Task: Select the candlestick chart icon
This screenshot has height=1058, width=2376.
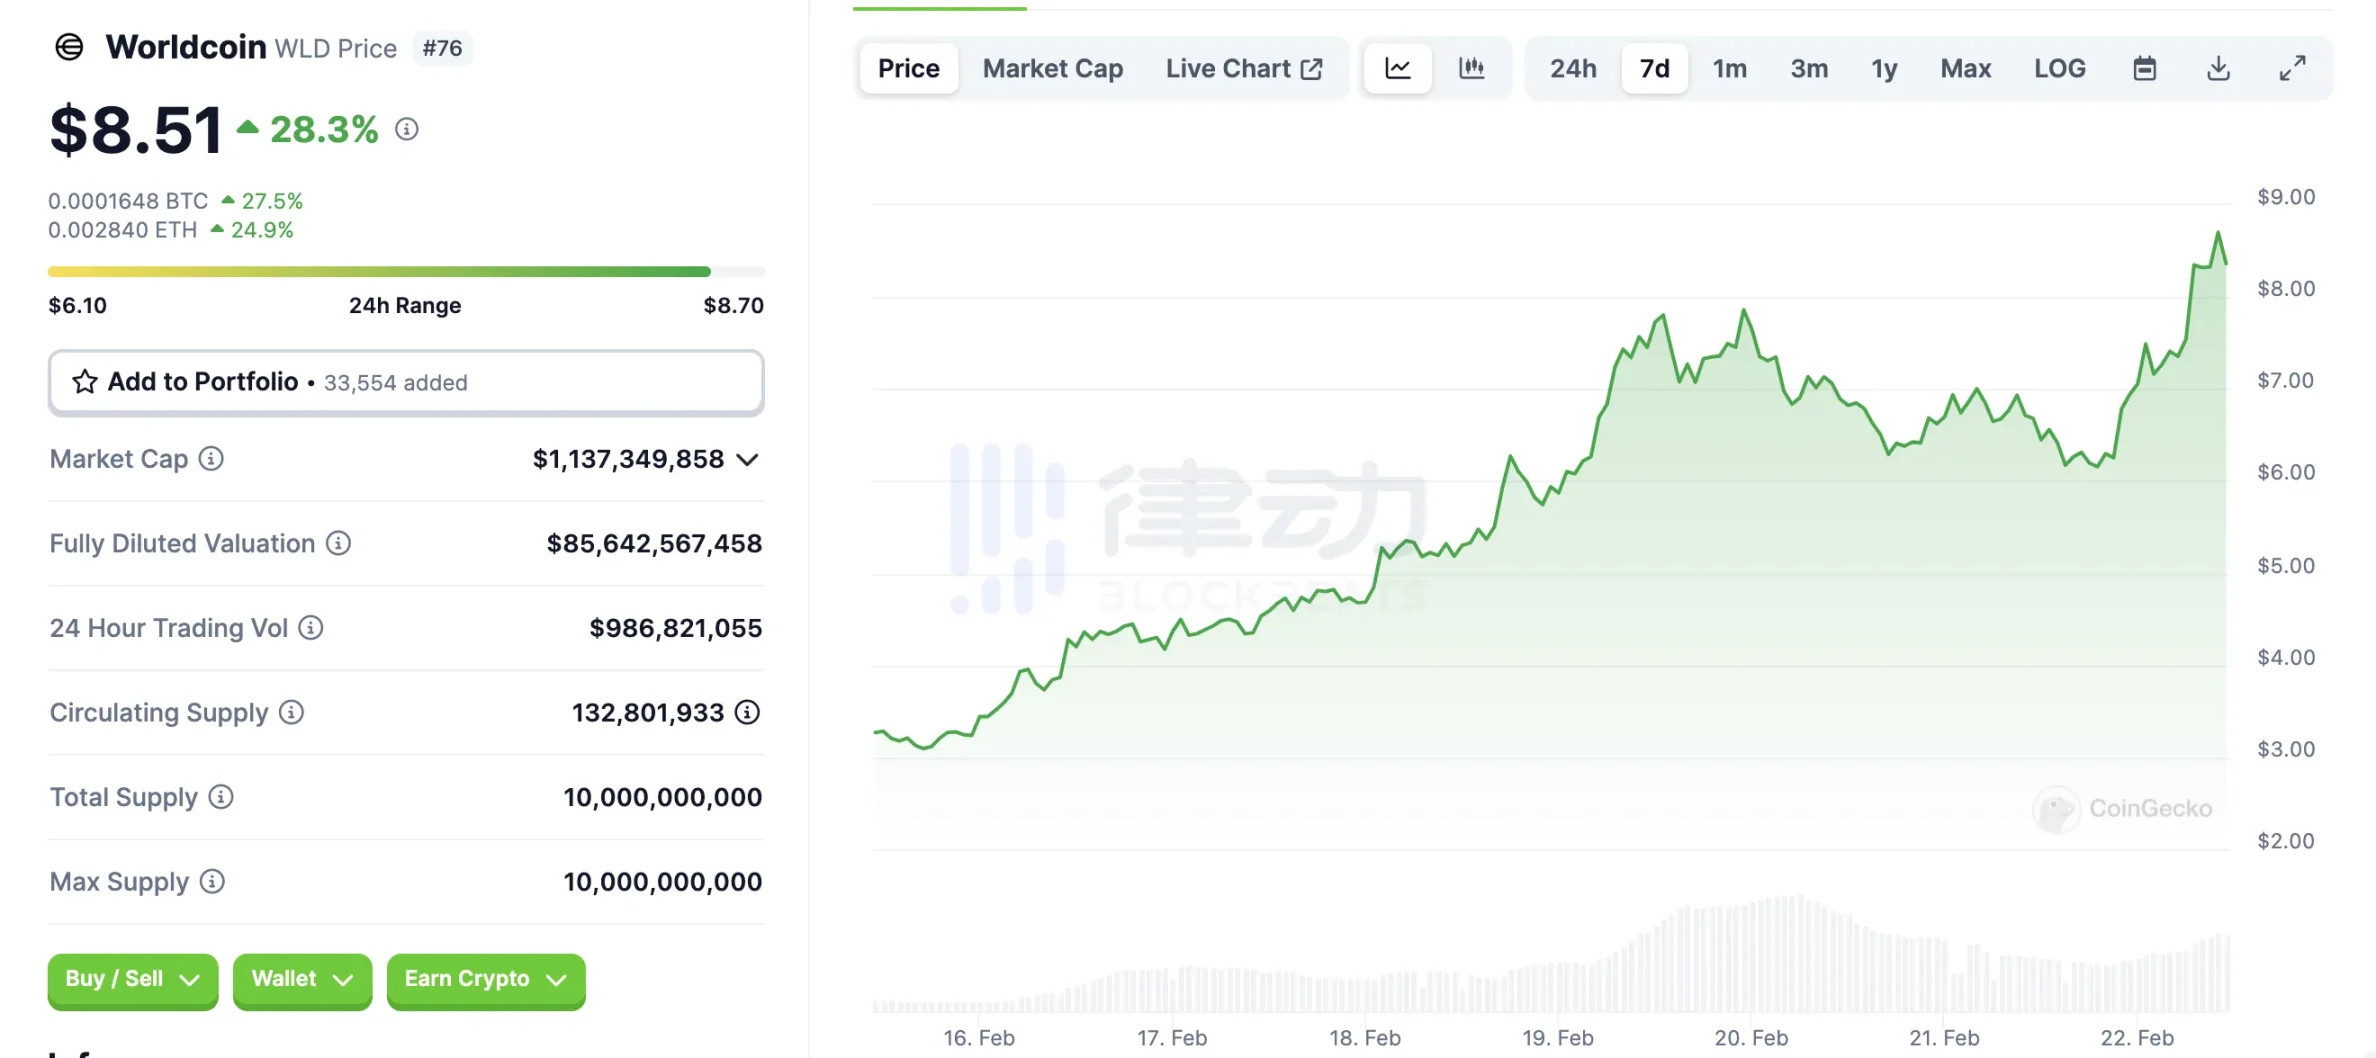Action: (x=1472, y=68)
